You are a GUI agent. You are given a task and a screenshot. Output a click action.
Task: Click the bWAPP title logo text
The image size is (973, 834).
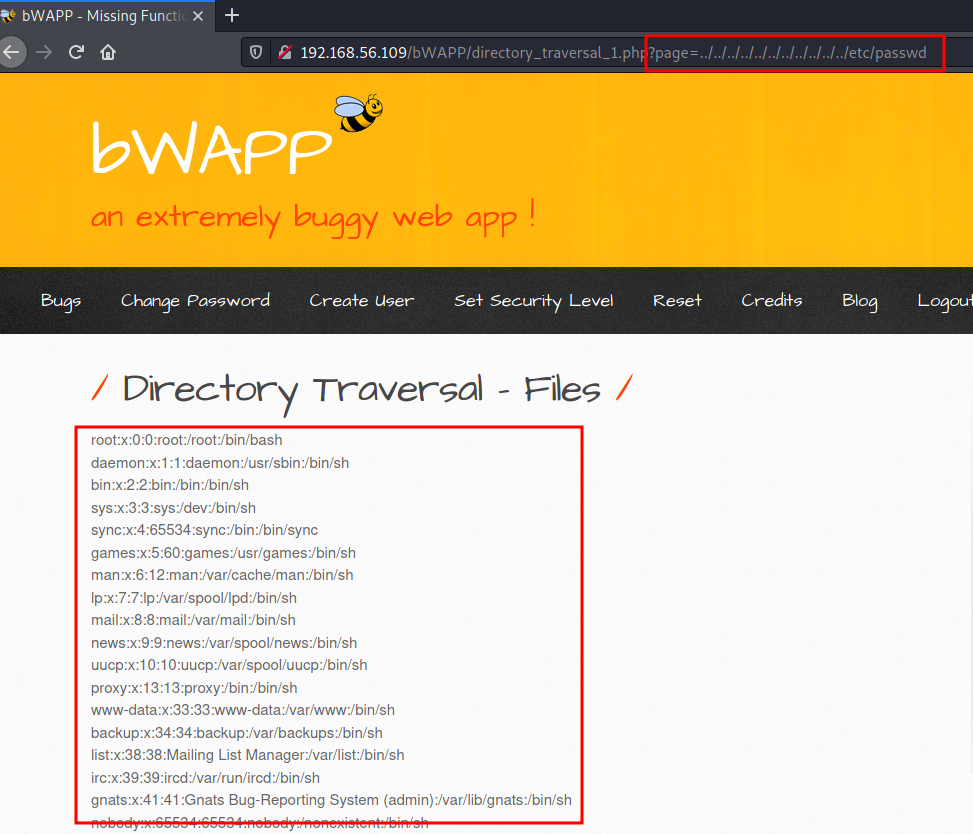(212, 148)
